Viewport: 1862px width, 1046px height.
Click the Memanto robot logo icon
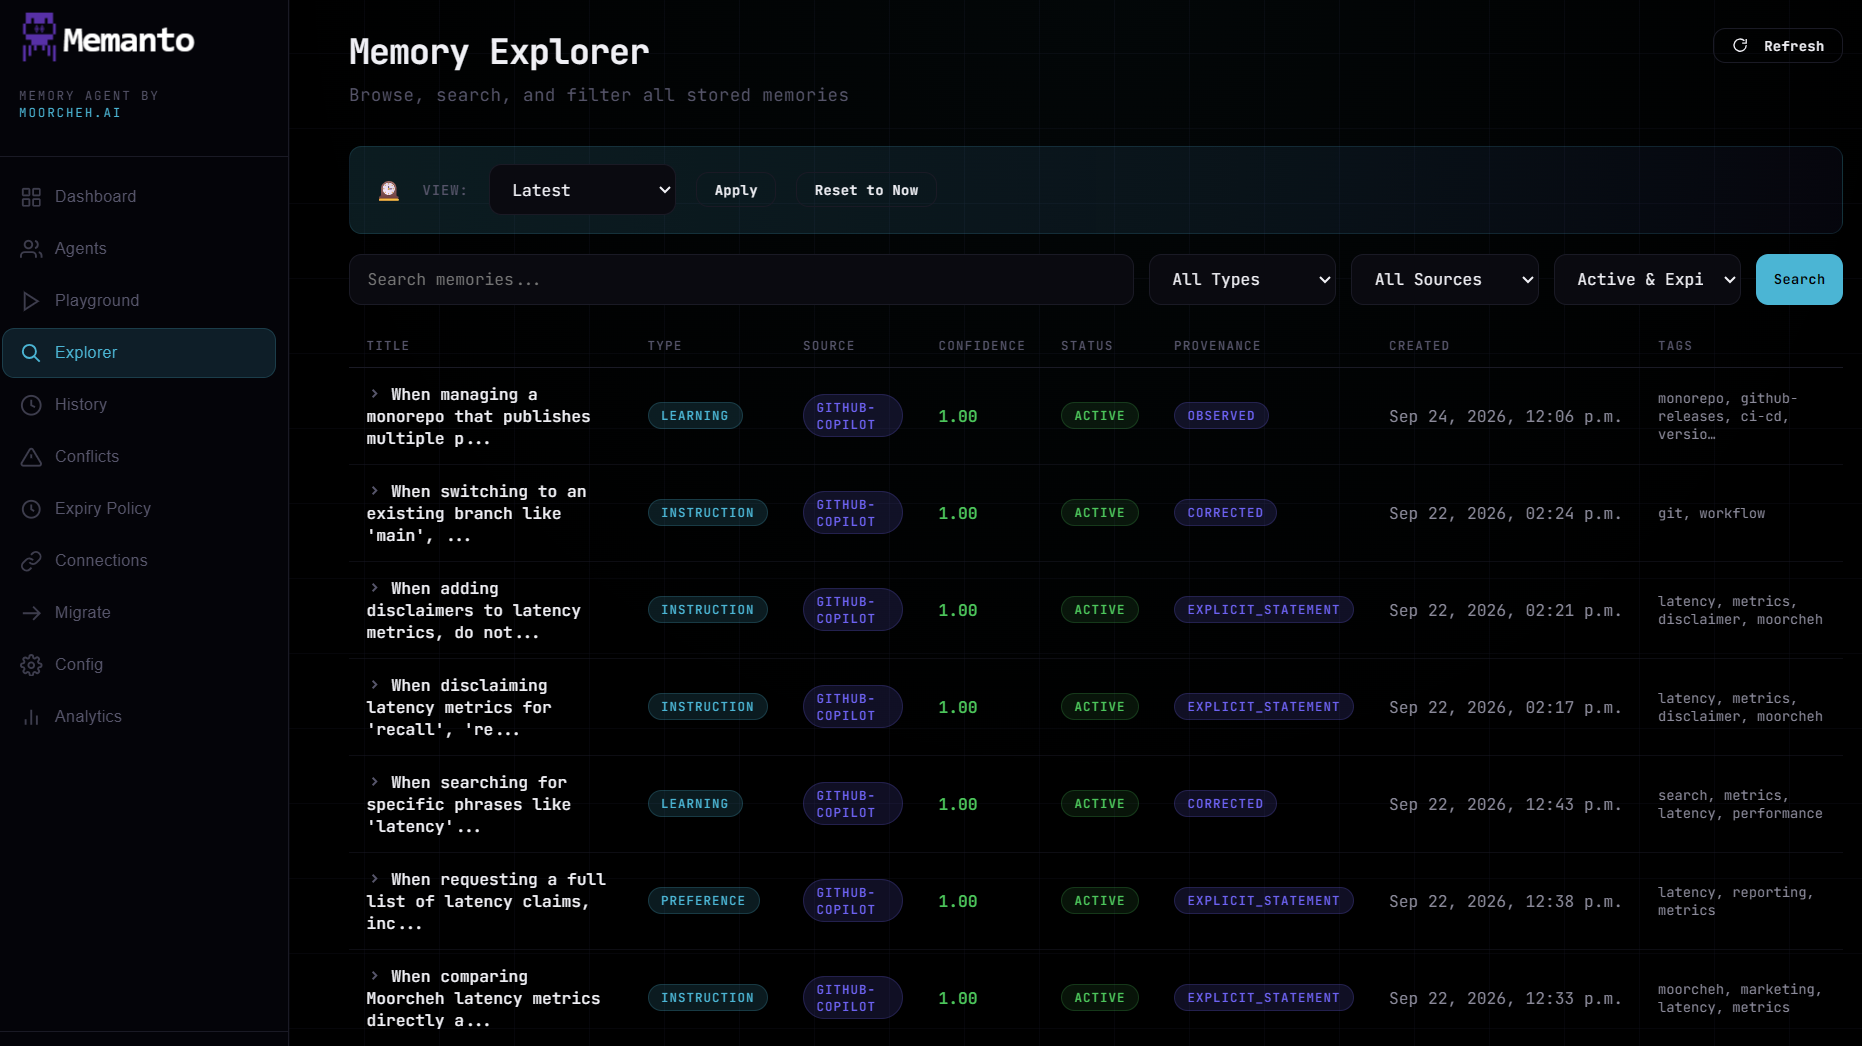tap(39, 37)
